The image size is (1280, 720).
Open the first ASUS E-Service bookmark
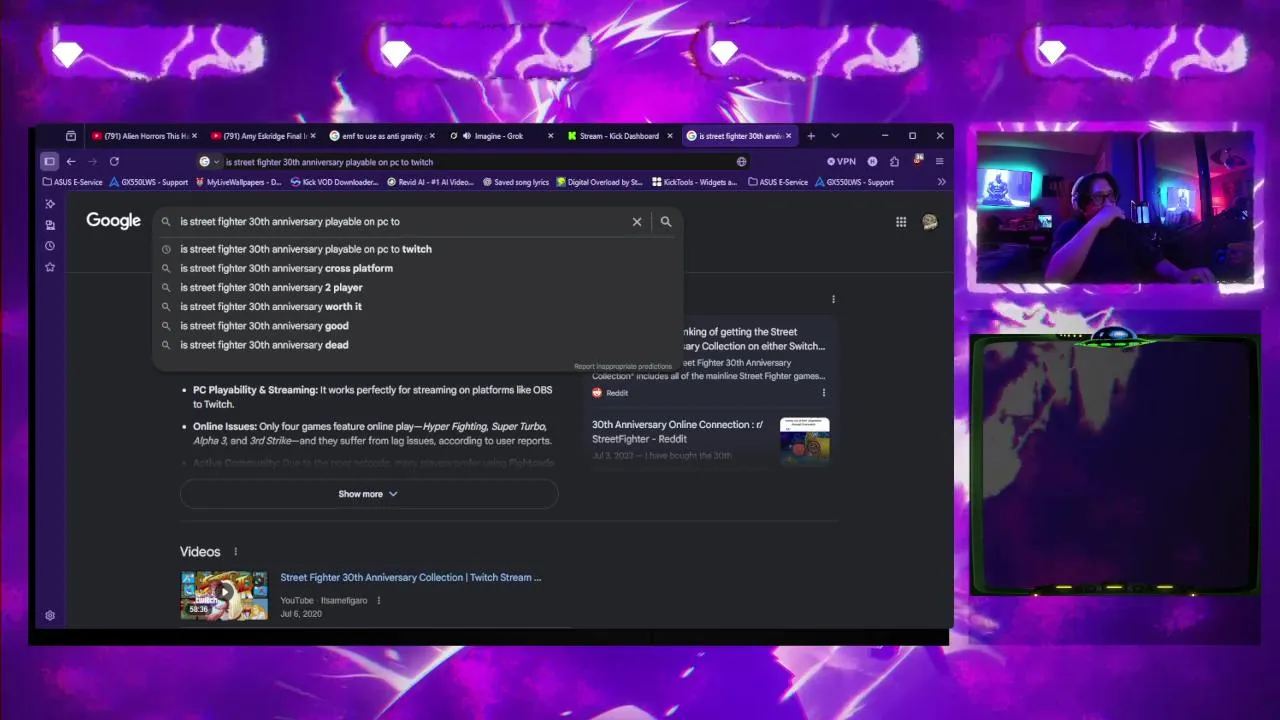[x=73, y=182]
